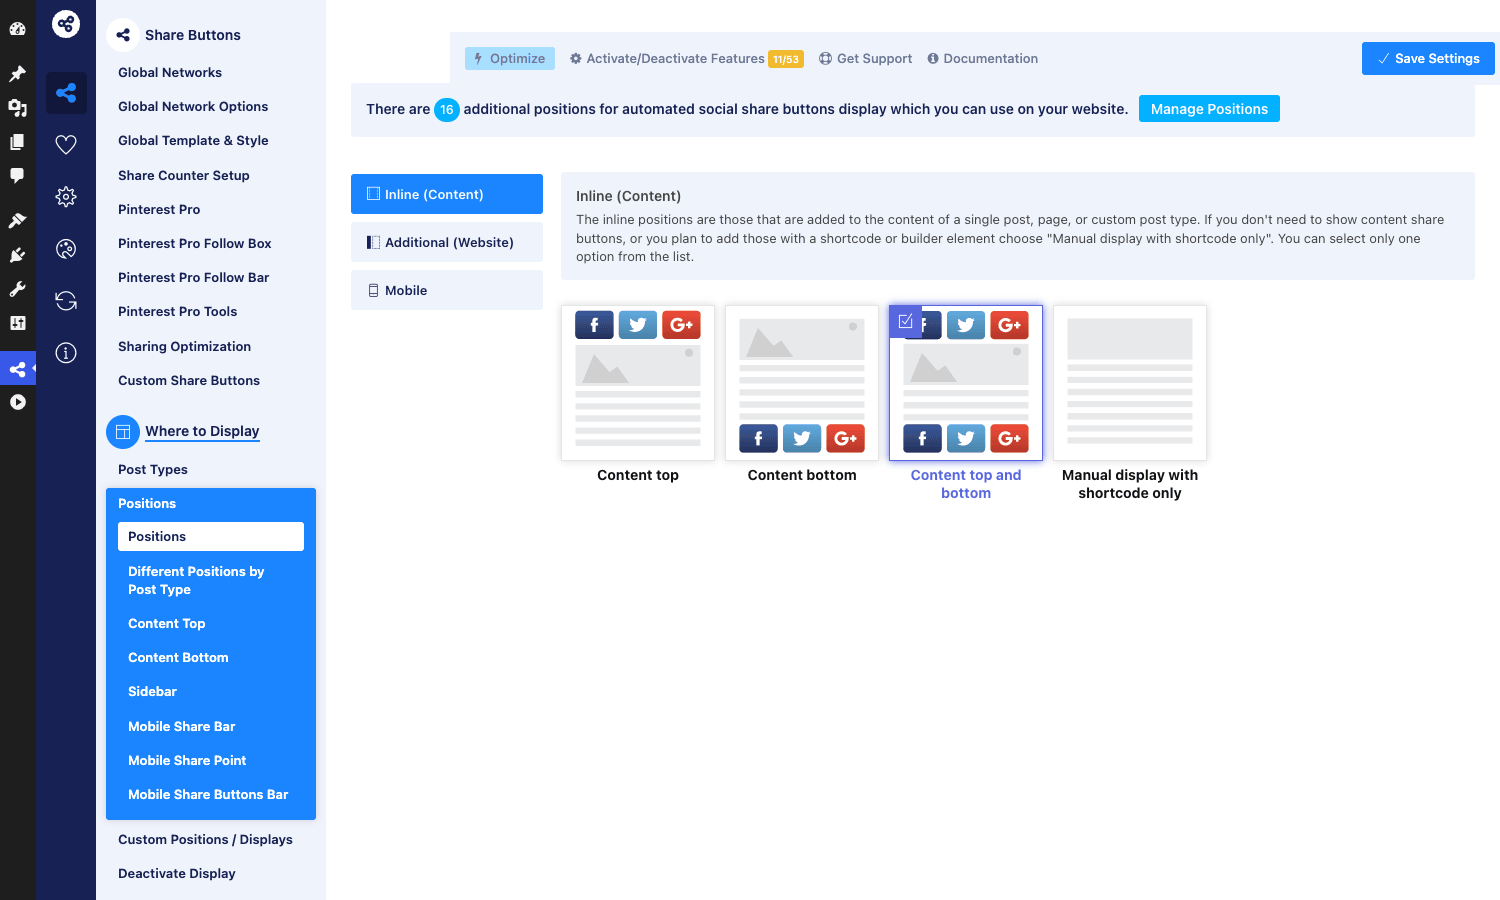This screenshot has width=1500, height=900.
Task: Choose Content top and bottom thumbnail
Action: pos(966,383)
